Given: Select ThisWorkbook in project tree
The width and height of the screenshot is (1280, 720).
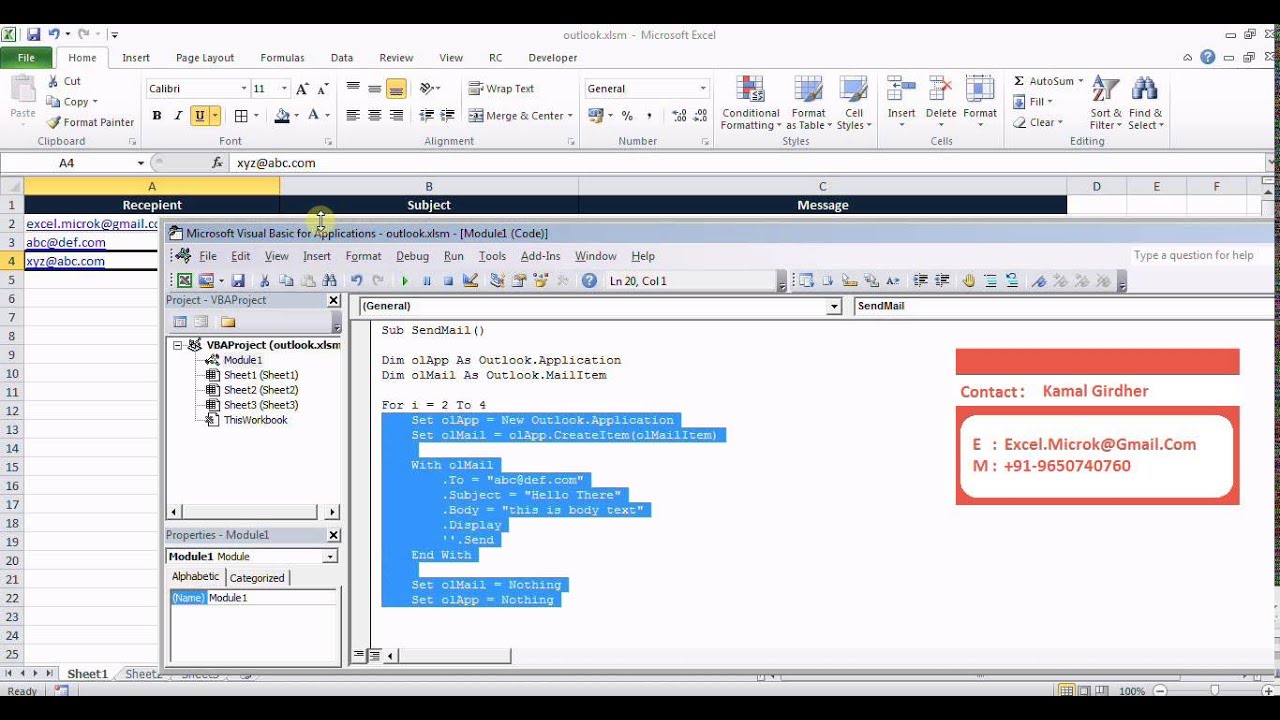Looking at the screenshot, I should (x=255, y=420).
